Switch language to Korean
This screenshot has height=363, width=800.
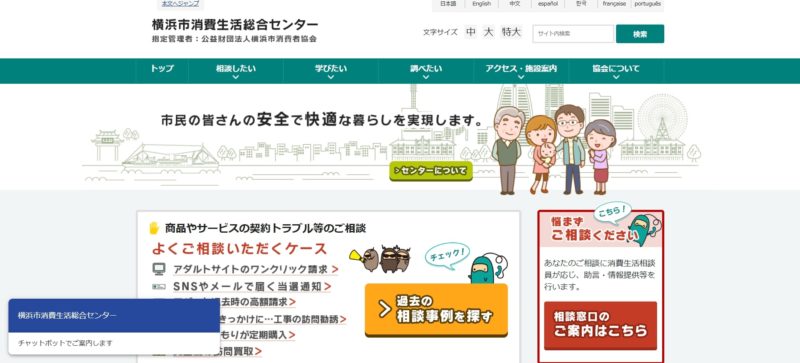point(581,4)
